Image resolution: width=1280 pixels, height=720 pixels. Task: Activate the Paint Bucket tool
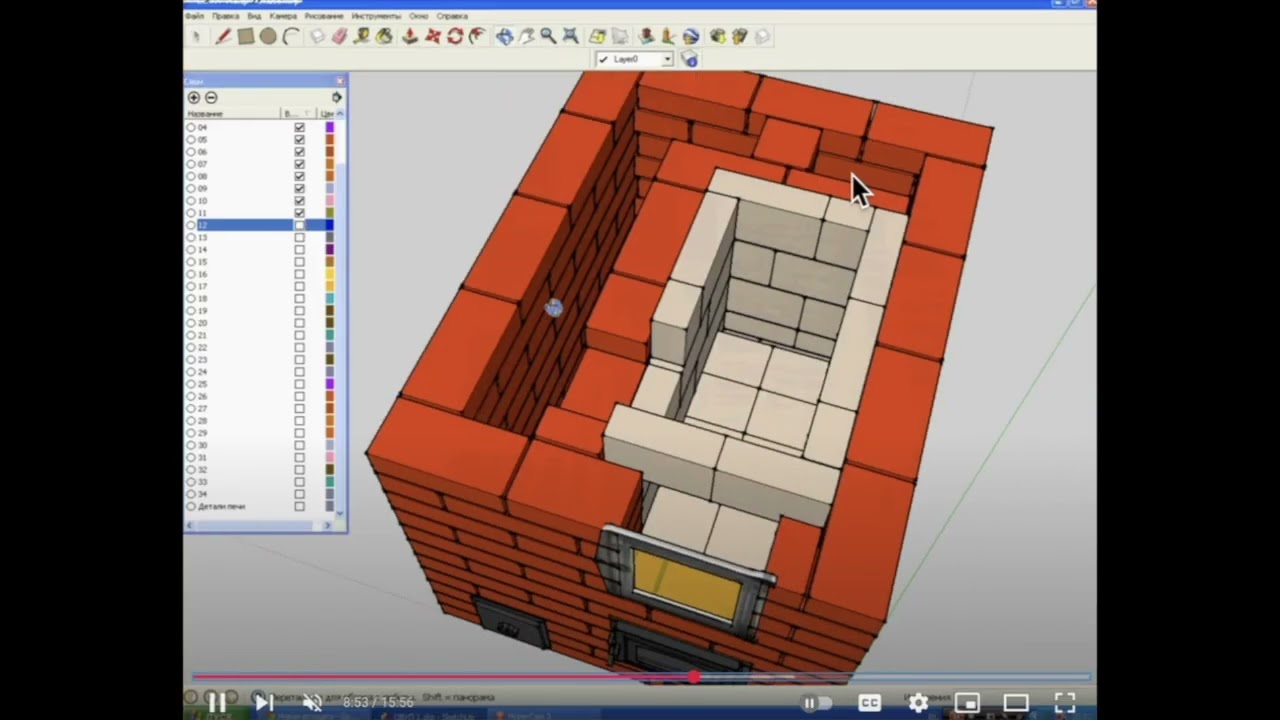click(384, 36)
